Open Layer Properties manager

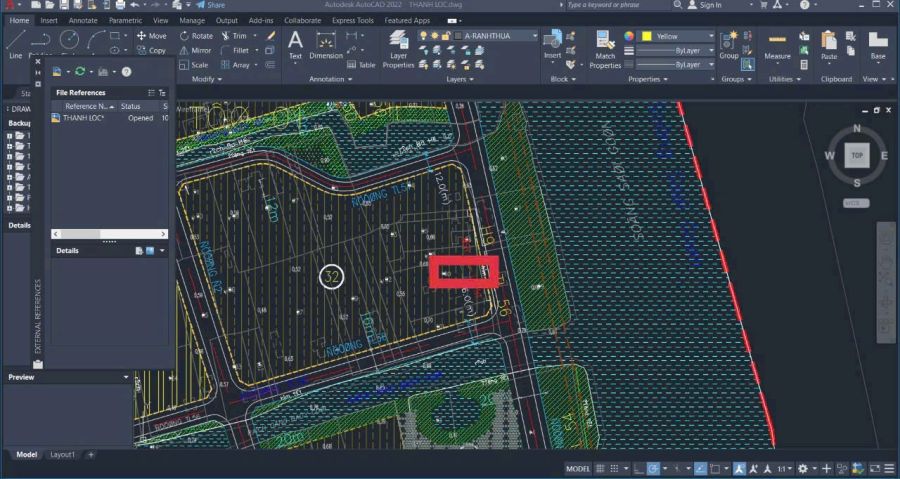(x=398, y=47)
